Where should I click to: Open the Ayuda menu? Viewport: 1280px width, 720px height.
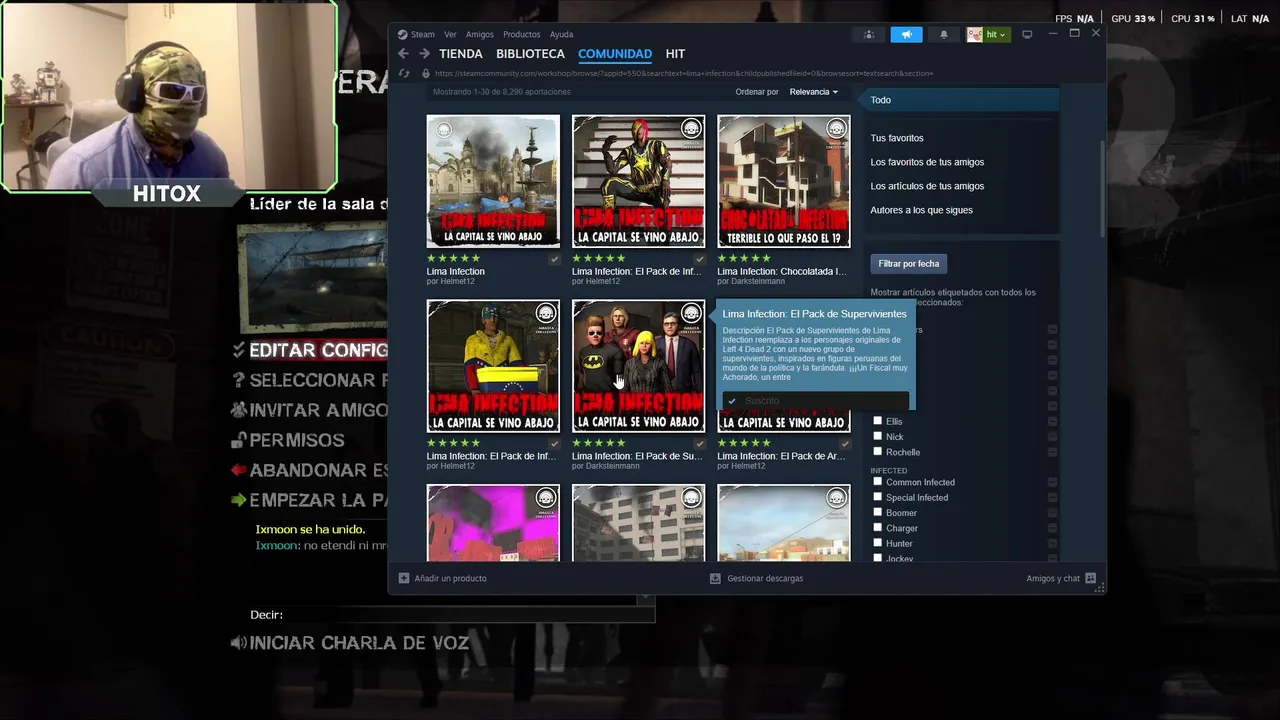tap(561, 34)
